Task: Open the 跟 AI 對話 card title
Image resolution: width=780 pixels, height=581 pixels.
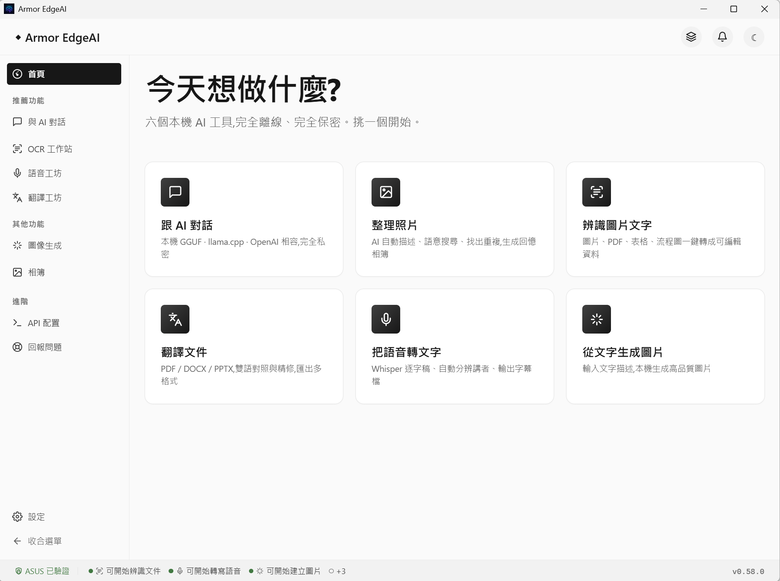Action: [187, 225]
